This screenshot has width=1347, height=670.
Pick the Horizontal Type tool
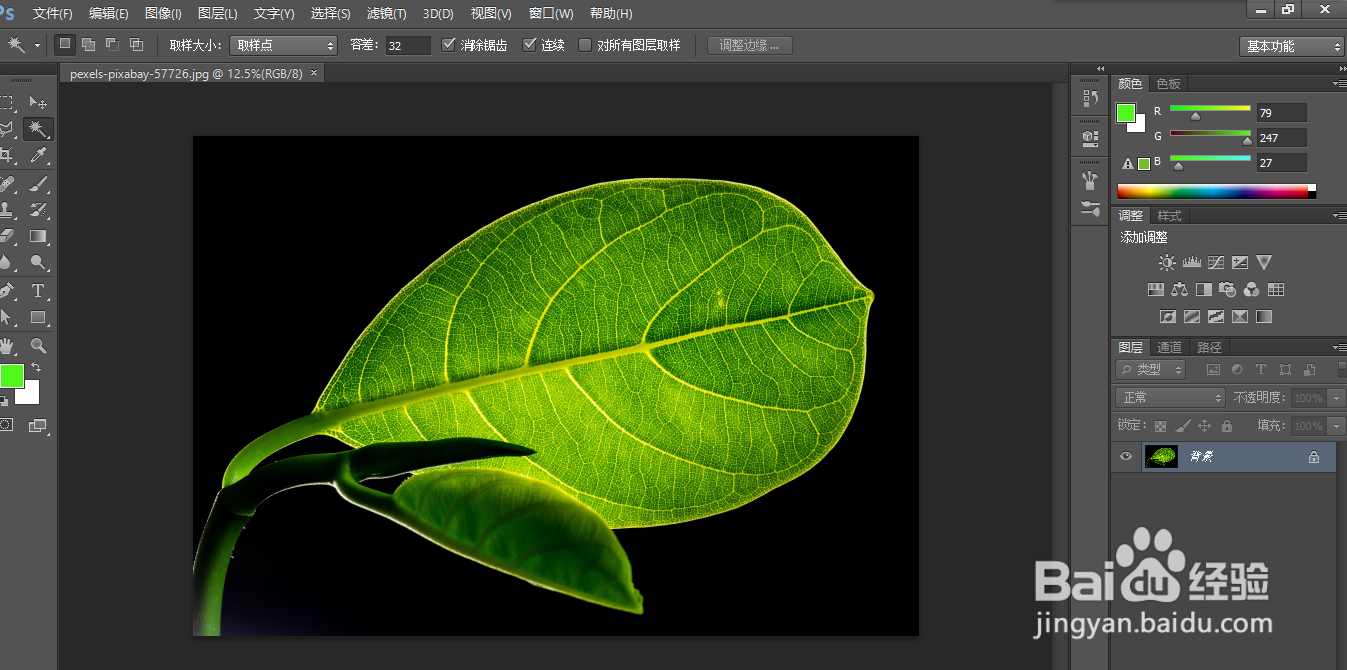point(38,291)
